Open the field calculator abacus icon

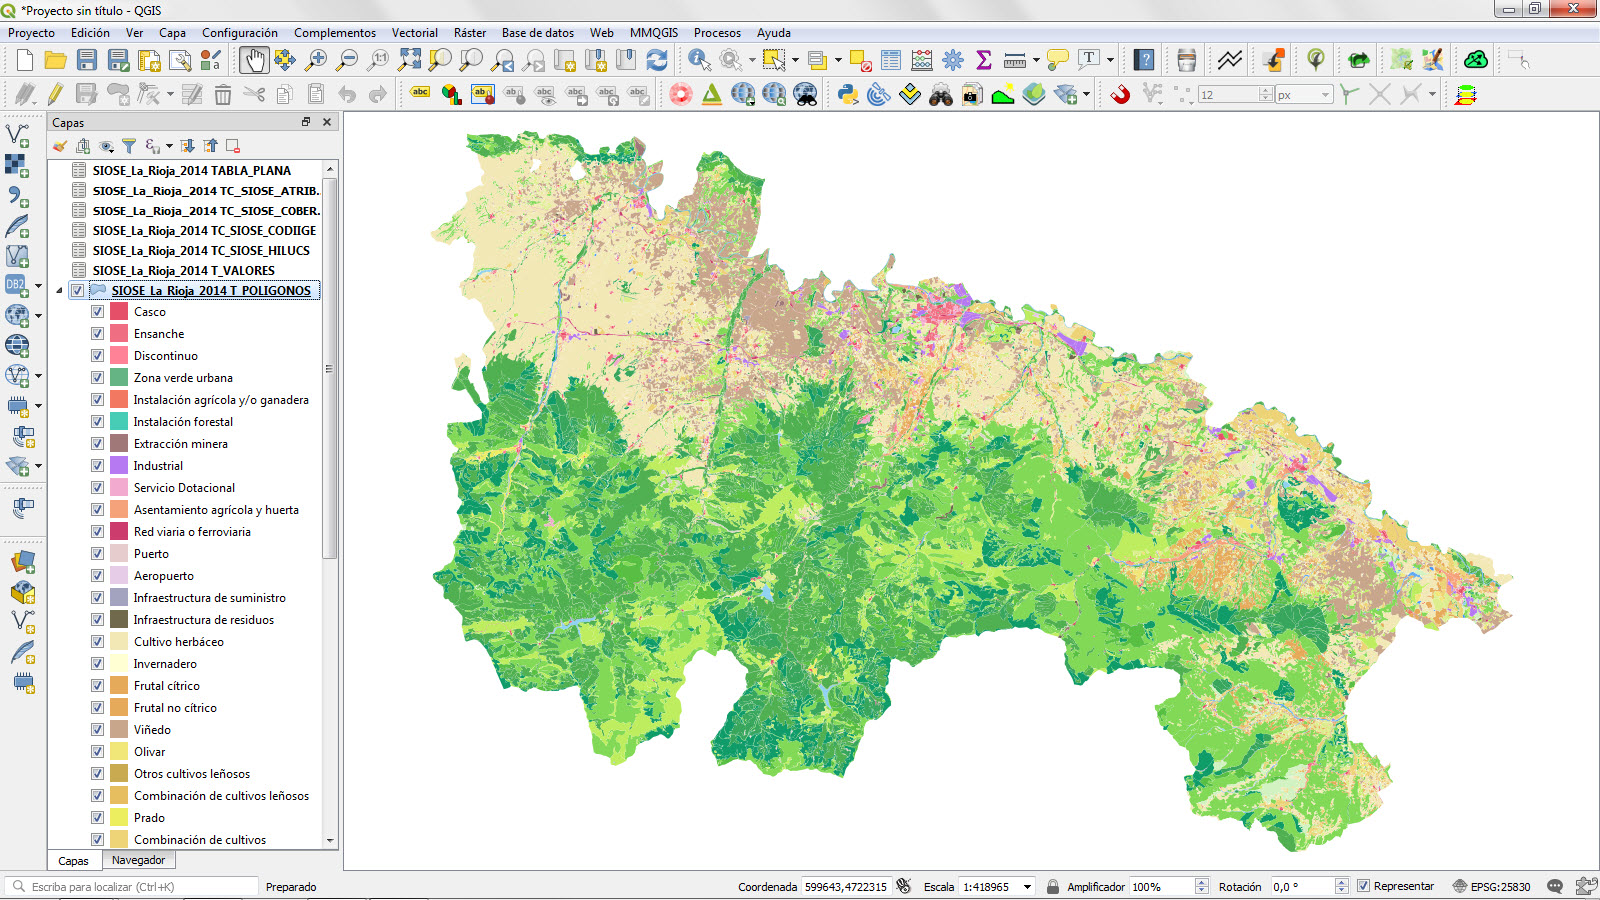(x=922, y=60)
